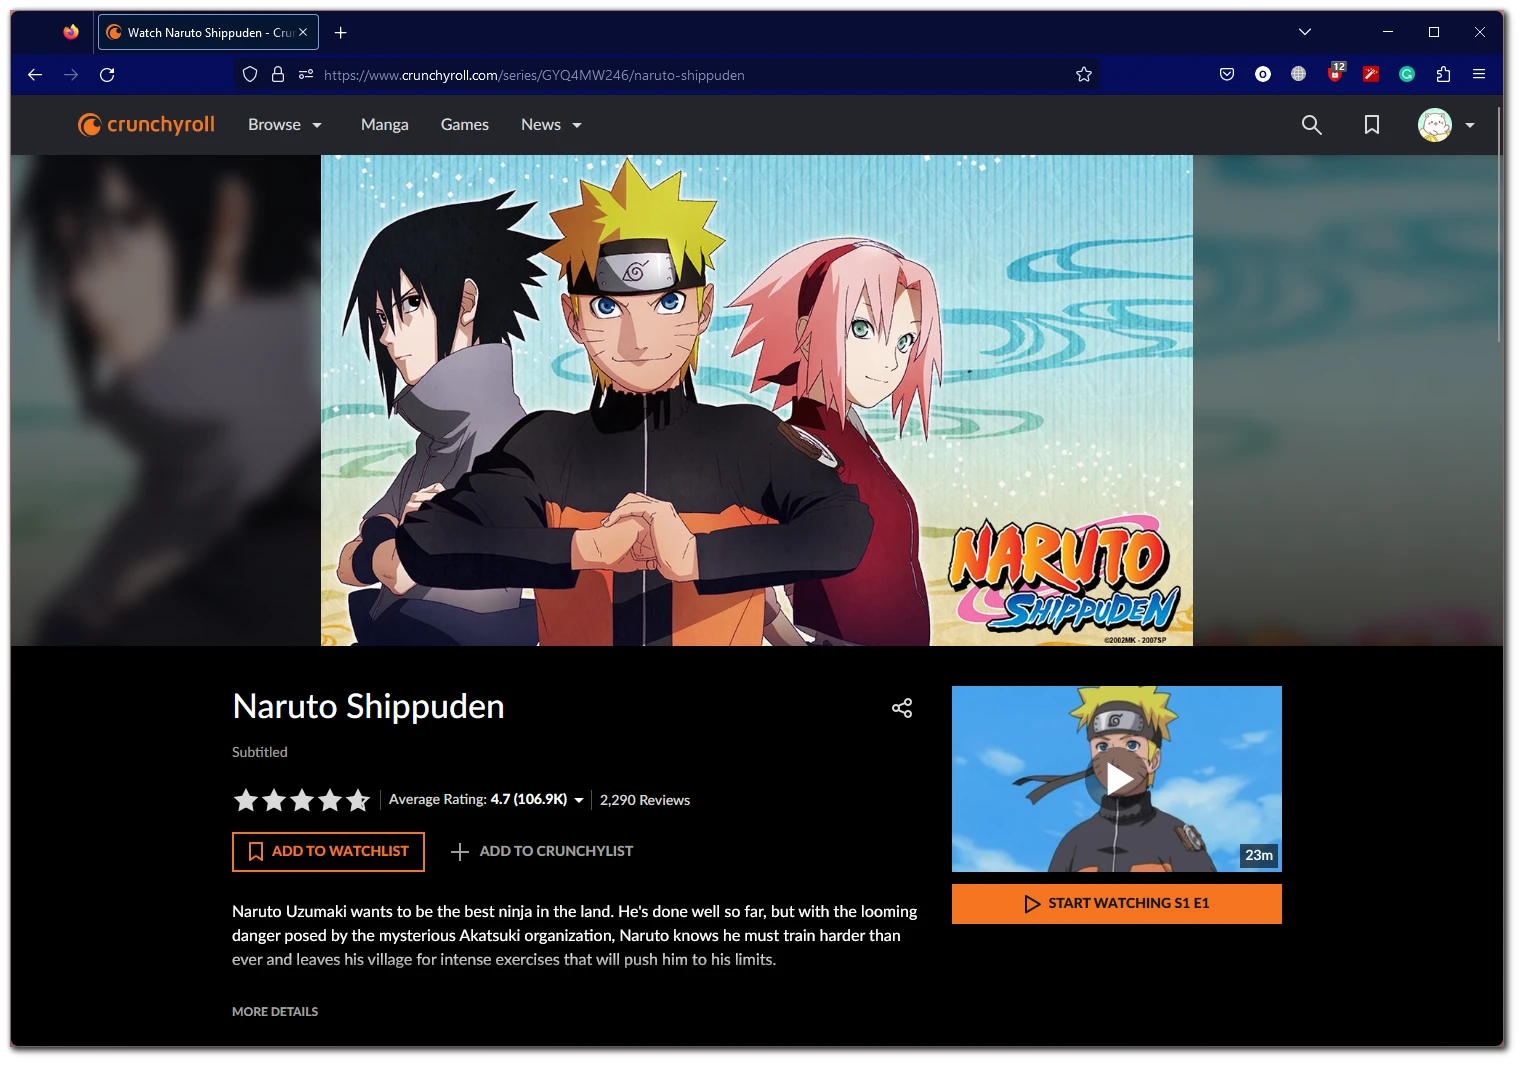View site security padlock info
The image size is (1522, 1065).
point(278,74)
